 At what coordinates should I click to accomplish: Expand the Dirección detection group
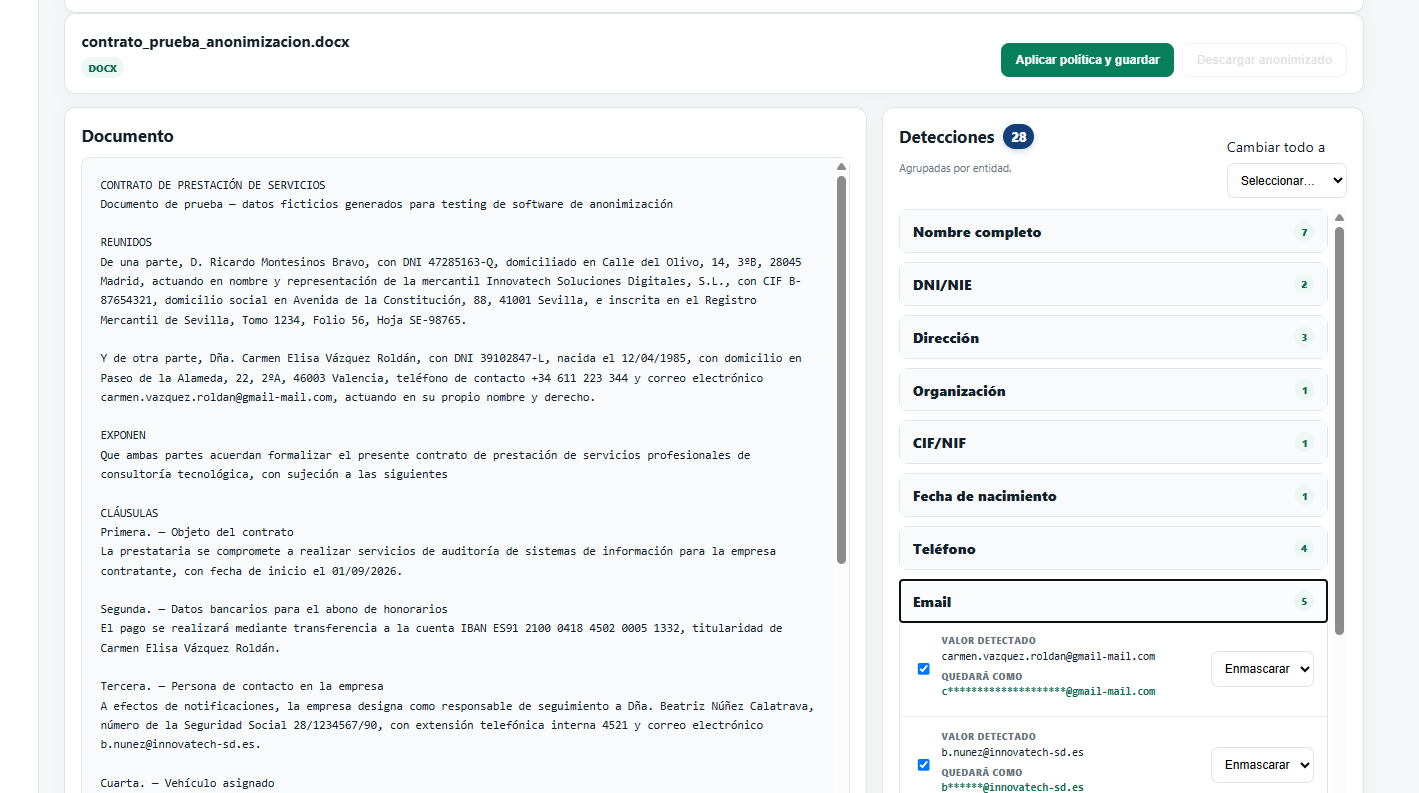[x=1113, y=338]
